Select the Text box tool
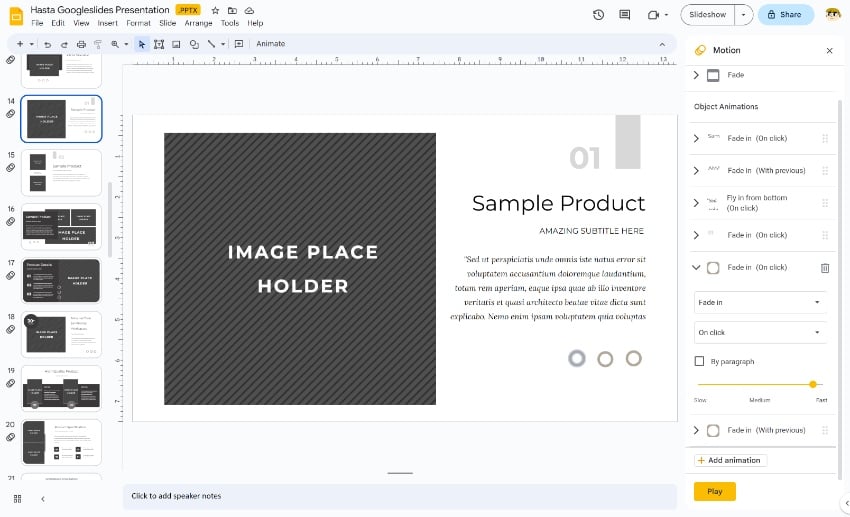The image size is (850, 517). point(159,44)
